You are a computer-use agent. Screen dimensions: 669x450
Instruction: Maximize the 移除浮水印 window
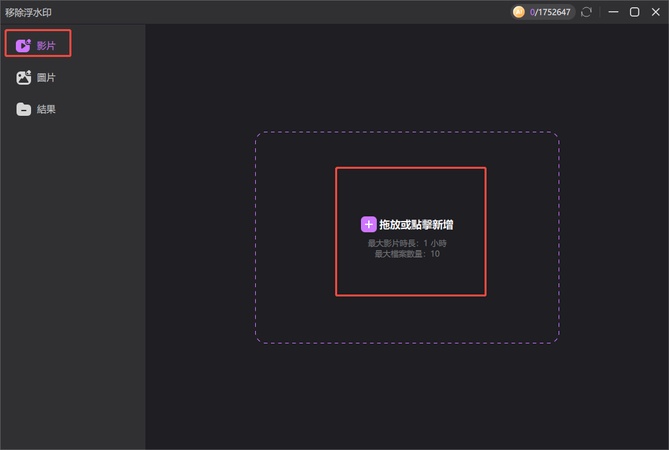click(x=634, y=12)
